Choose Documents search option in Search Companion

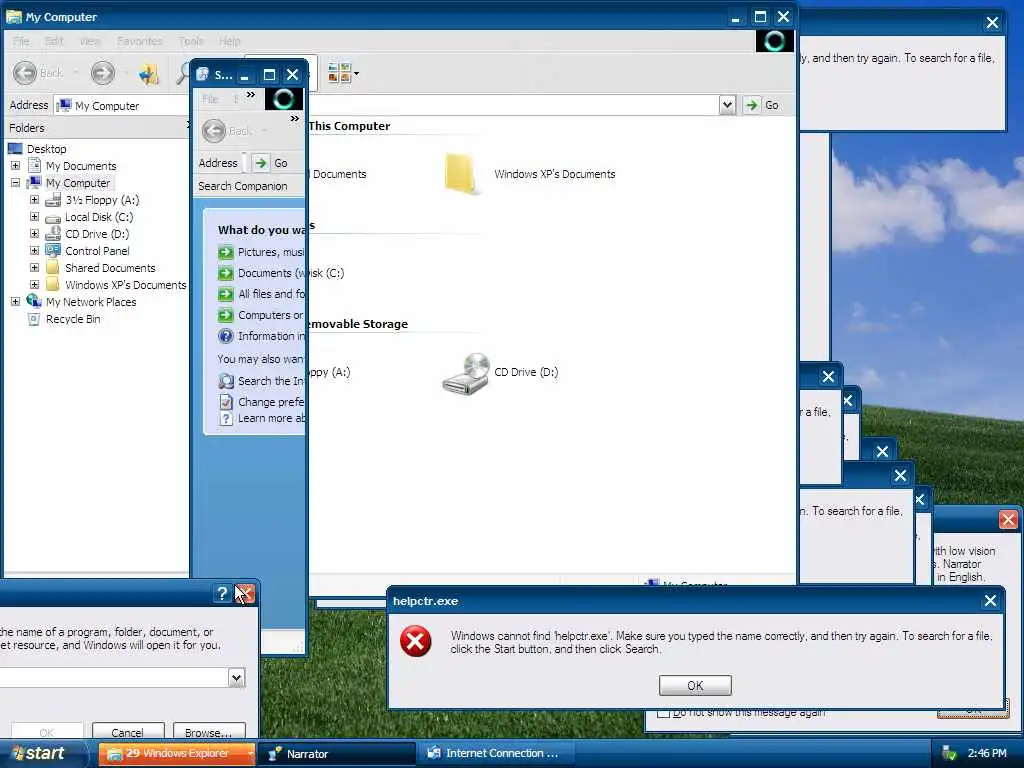[x=261, y=273]
